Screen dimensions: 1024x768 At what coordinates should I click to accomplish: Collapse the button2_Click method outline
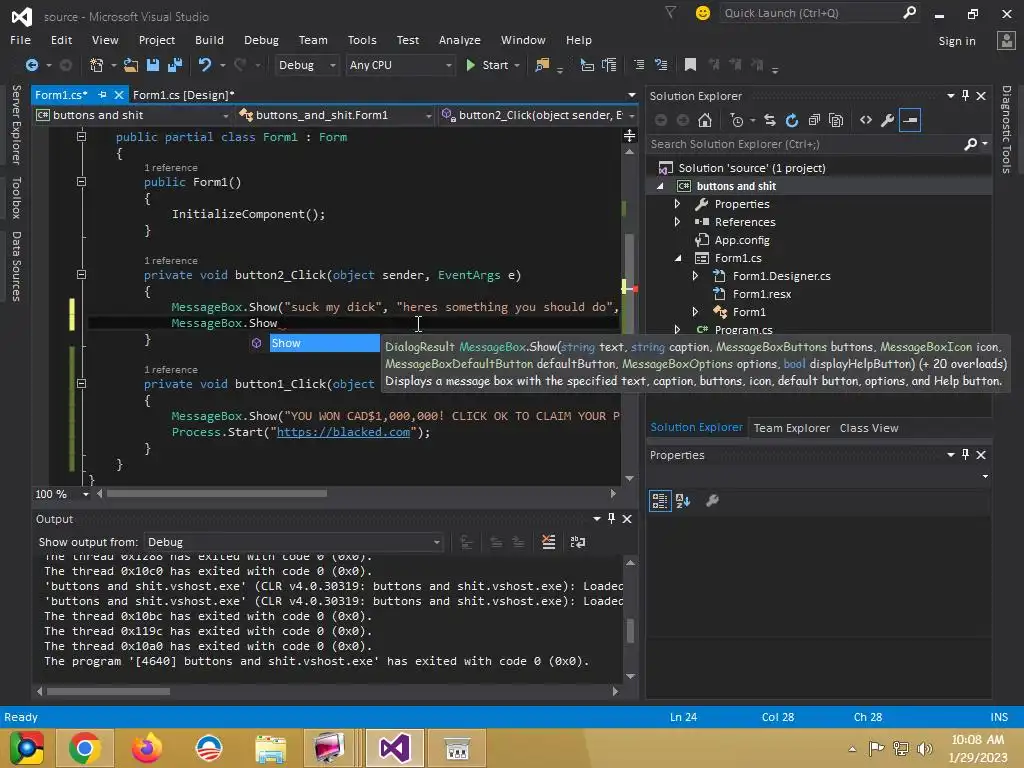tap(82, 275)
